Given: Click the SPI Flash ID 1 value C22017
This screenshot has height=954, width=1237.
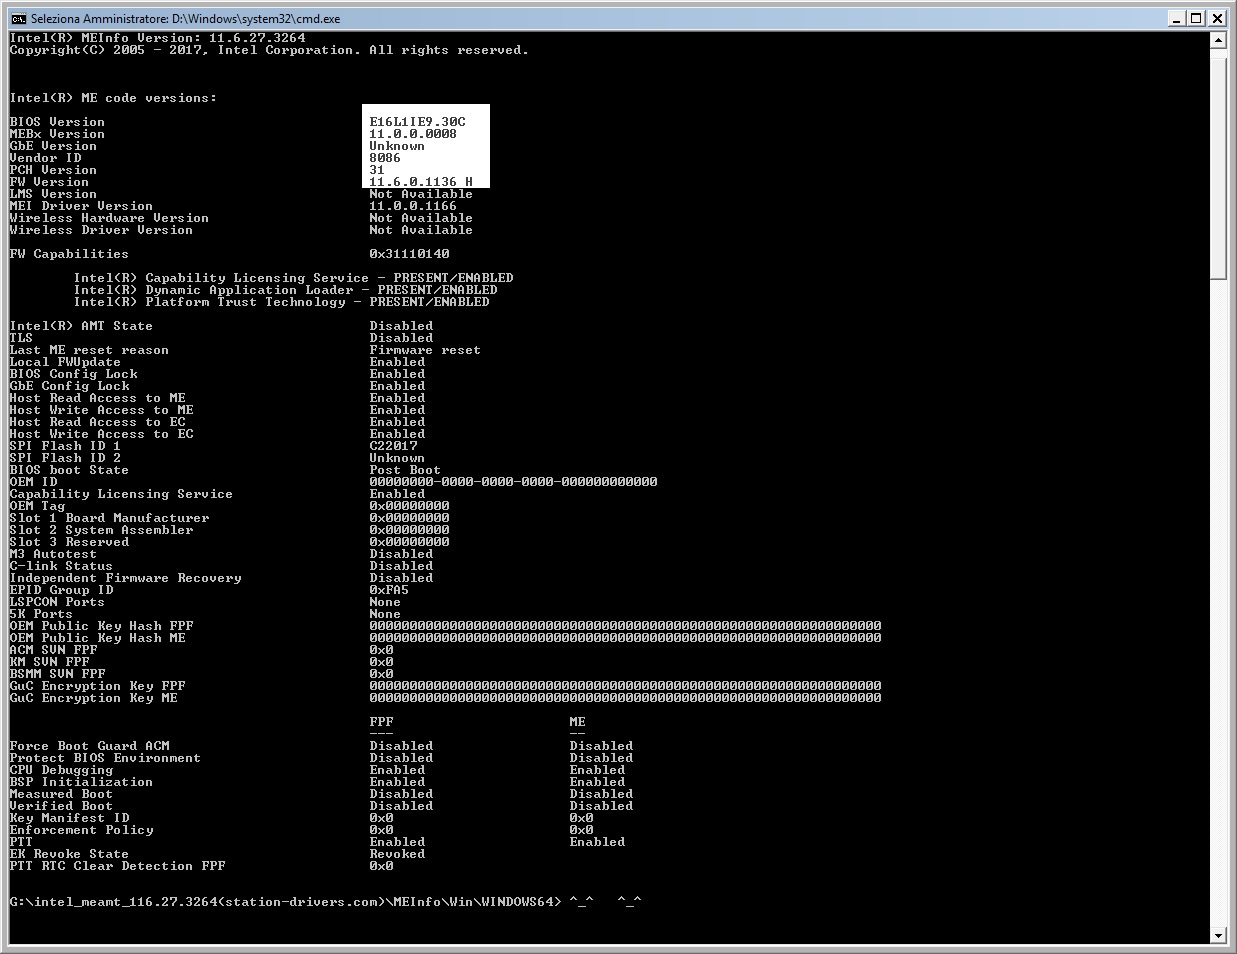Looking at the screenshot, I should [x=393, y=446].
